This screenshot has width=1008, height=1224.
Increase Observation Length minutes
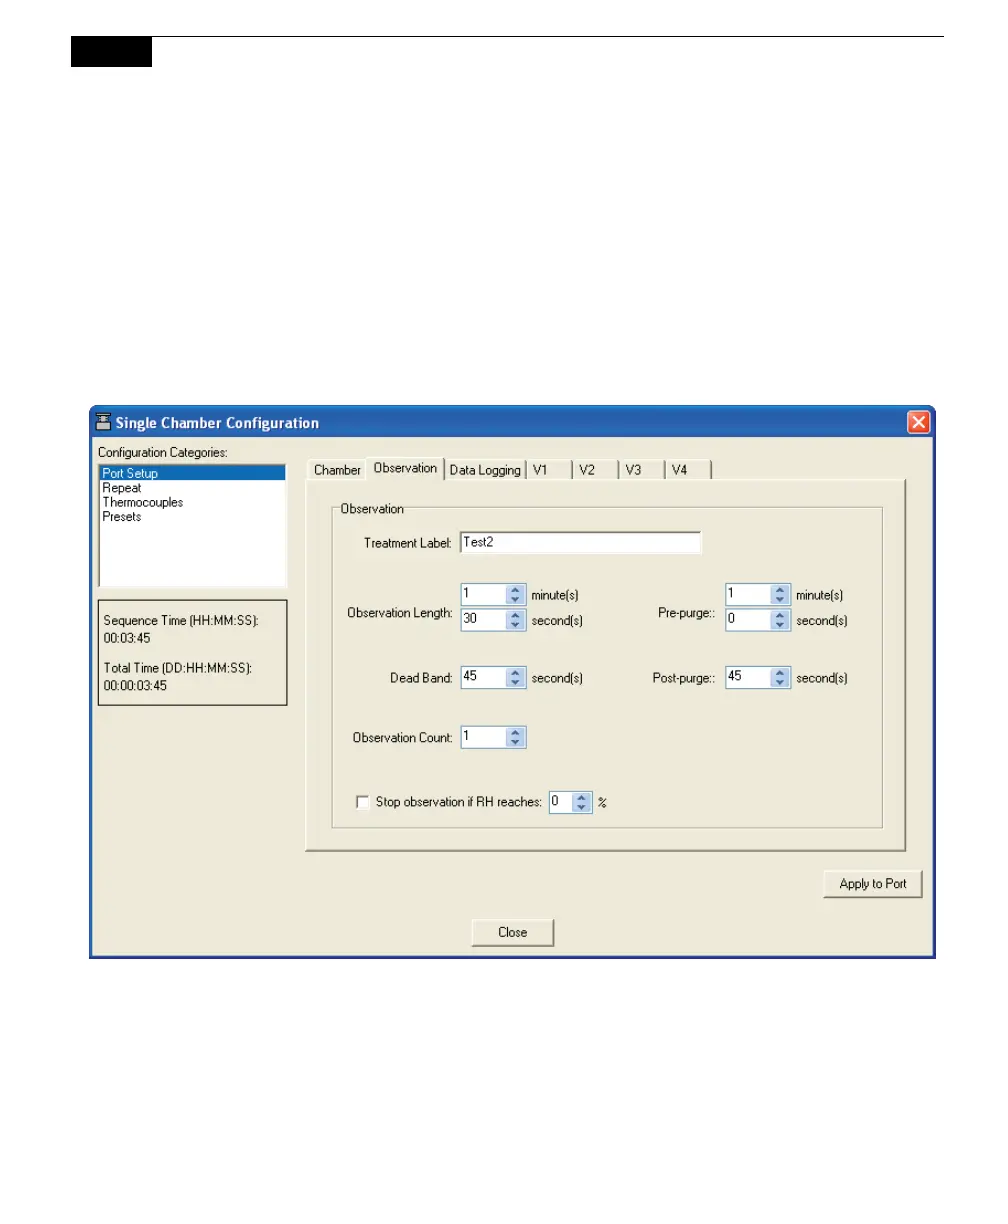click(x=515, y=590)
